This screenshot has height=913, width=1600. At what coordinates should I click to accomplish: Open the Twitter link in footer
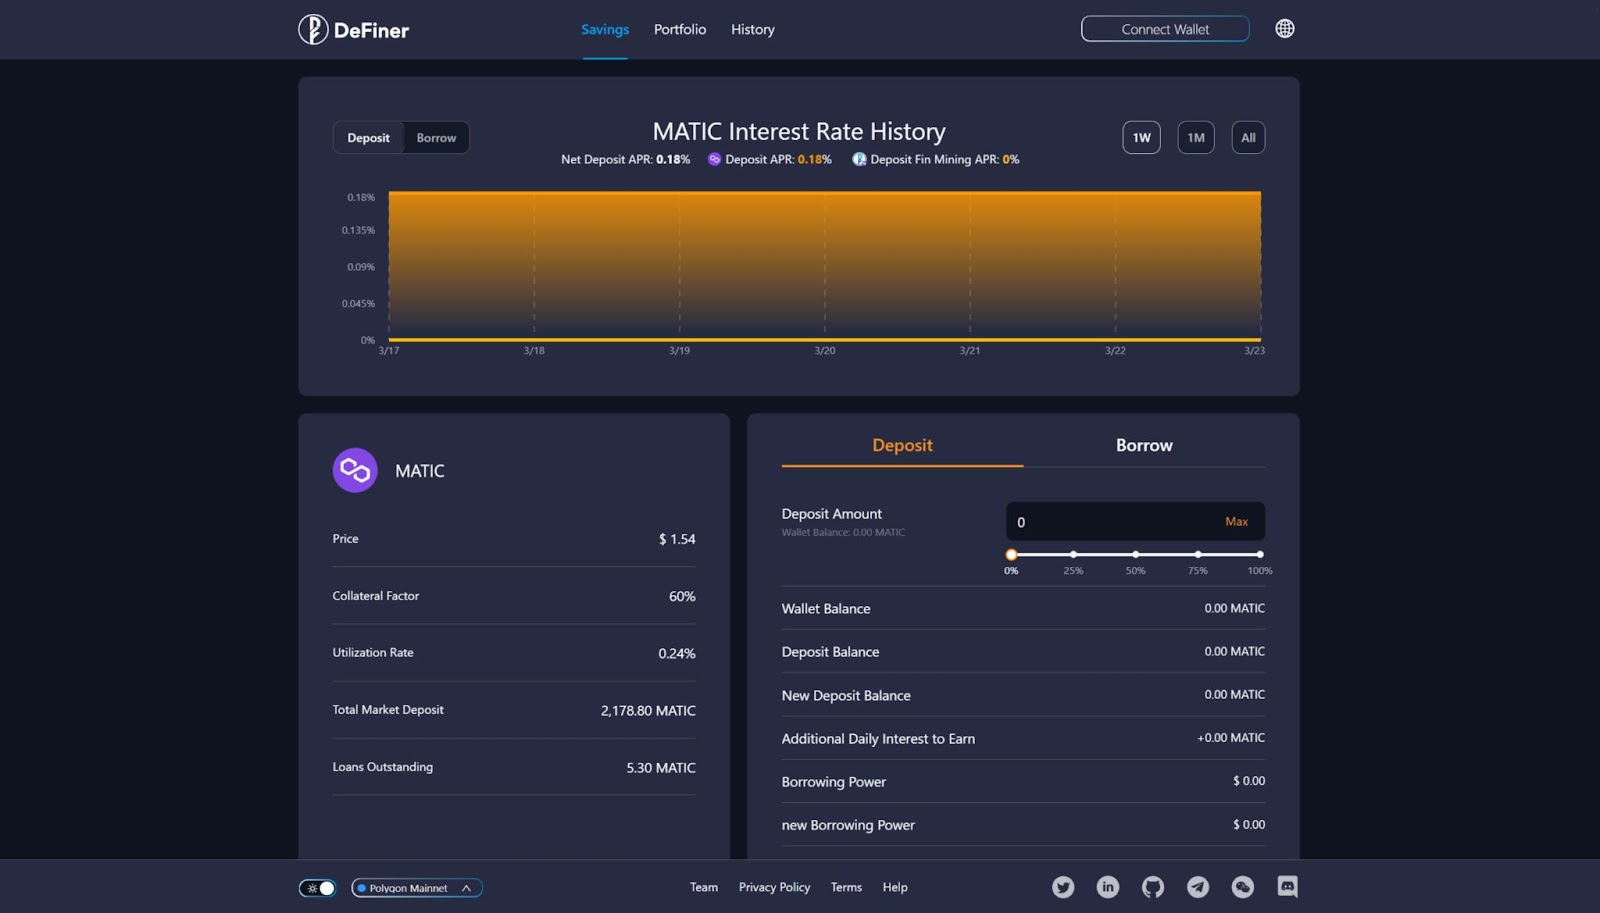click(1063, 887)
